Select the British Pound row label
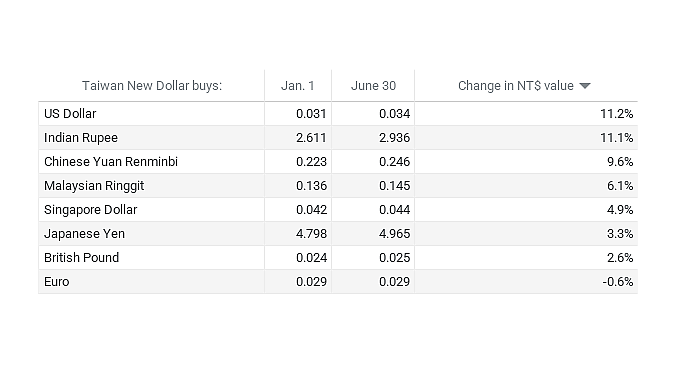The height and width of the screenshot is (380, 676). tap(81, 258)
